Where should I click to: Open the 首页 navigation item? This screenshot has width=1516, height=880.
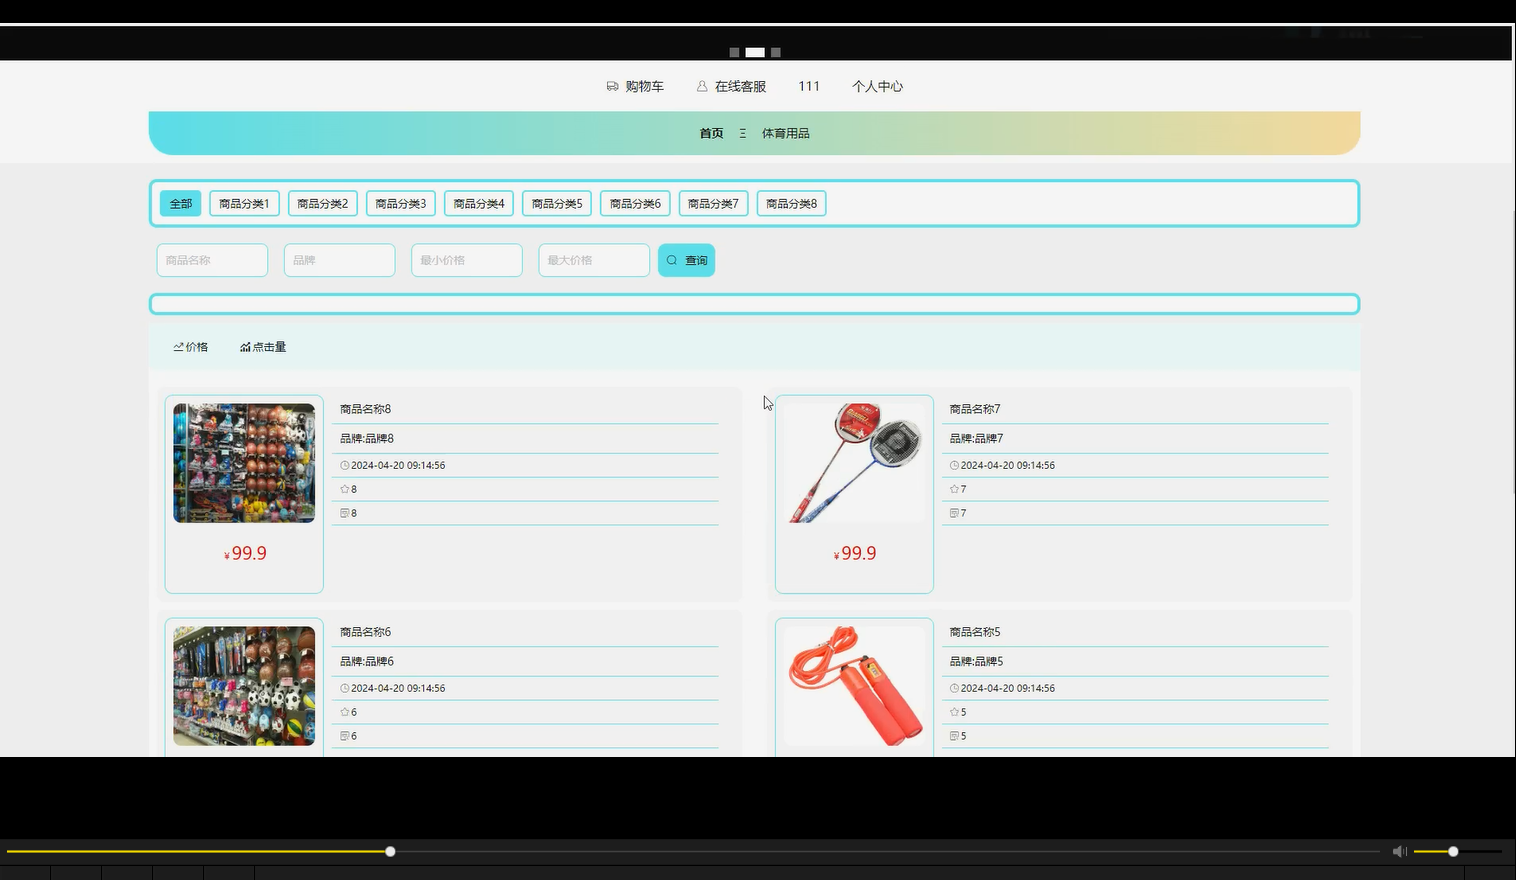point(710,133)
